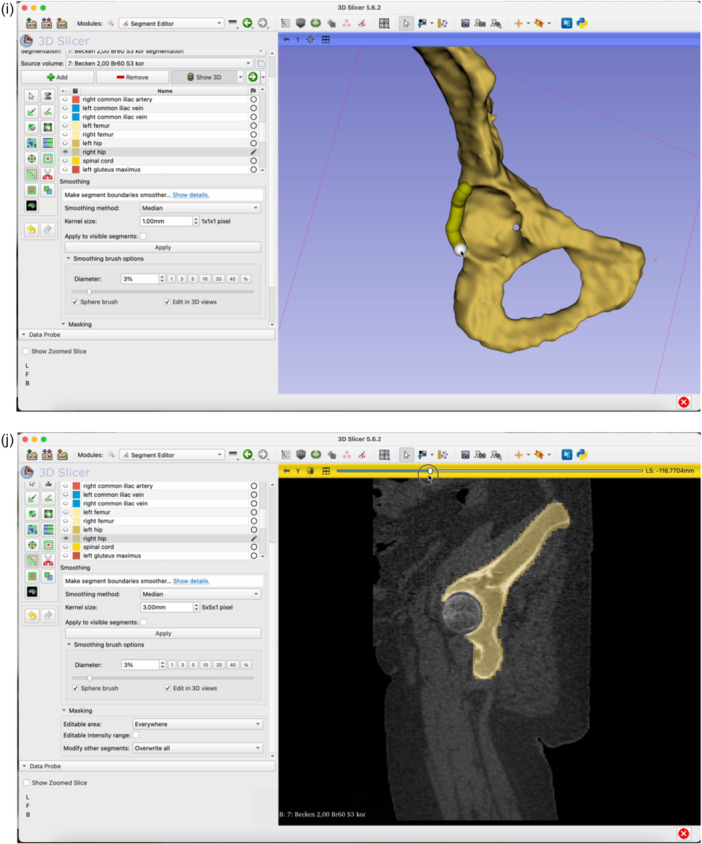Open Editable area dropdown in bottom window
This screenshot has width=702, height=844.
(x=198, y=725)
